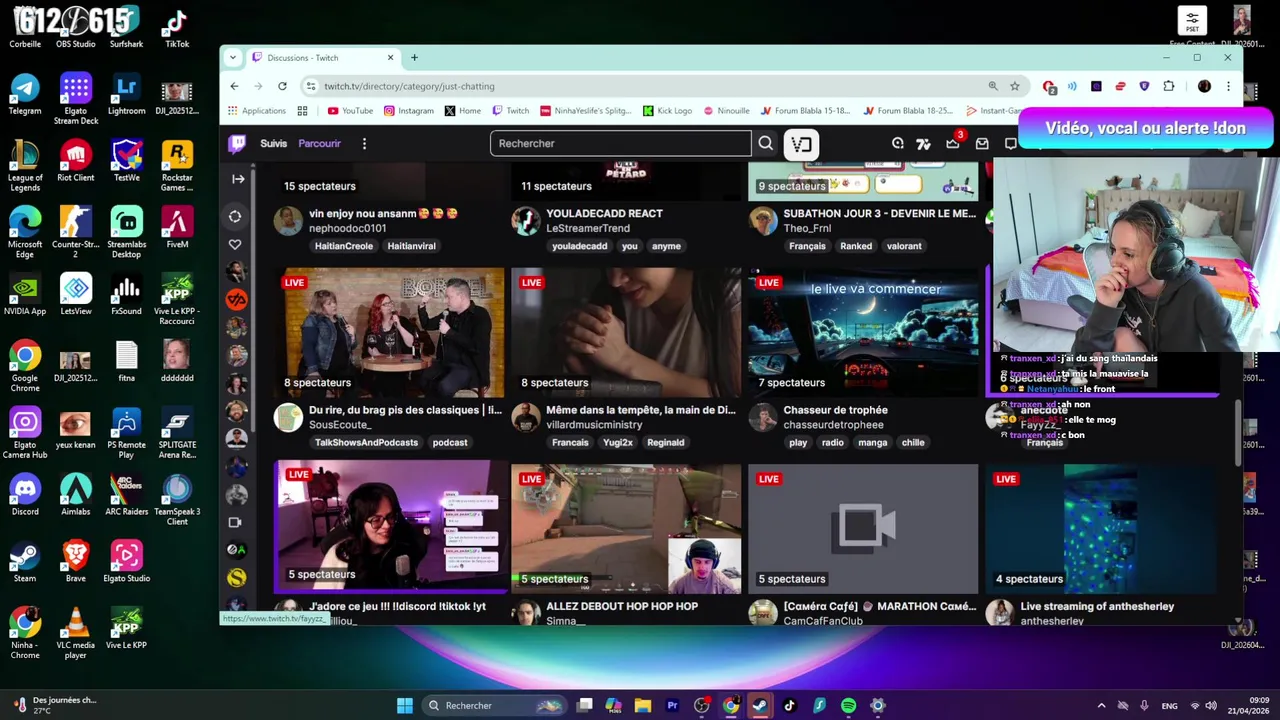The height and width of the screenshot is (720, 1280).
Task: Open Forum Blabla 15-18 bookmark
Action: (x=805, y=111)
